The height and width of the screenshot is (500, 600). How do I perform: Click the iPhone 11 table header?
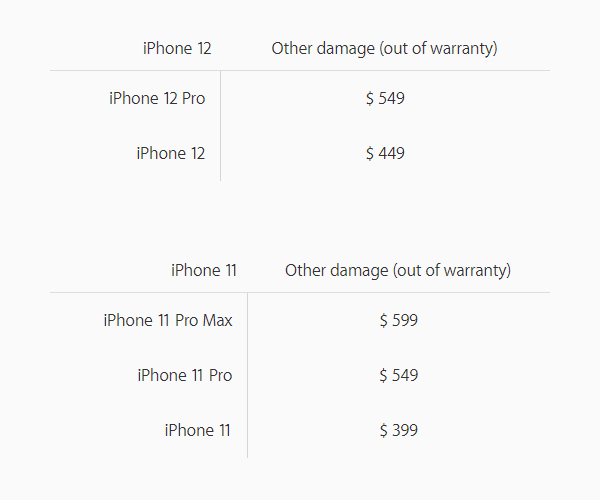click(204, 270)
